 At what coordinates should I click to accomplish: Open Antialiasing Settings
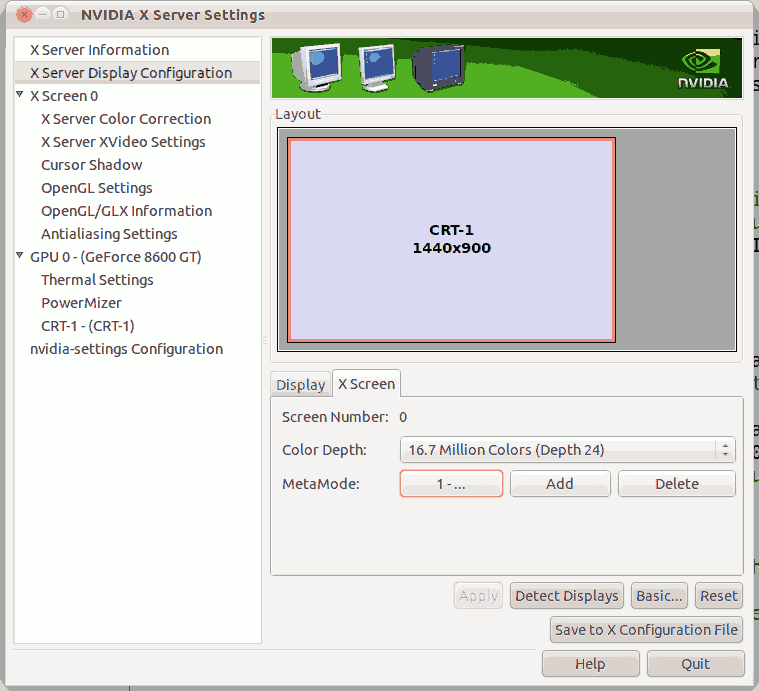click(109, 234)
